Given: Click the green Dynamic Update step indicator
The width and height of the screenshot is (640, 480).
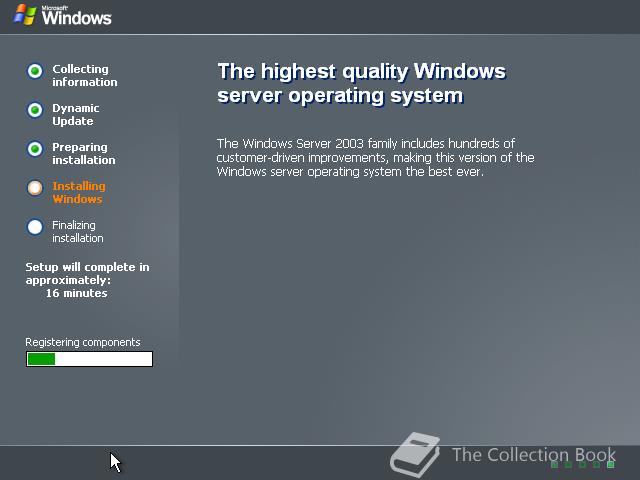Looking at the screenshot, I should 35,110.
